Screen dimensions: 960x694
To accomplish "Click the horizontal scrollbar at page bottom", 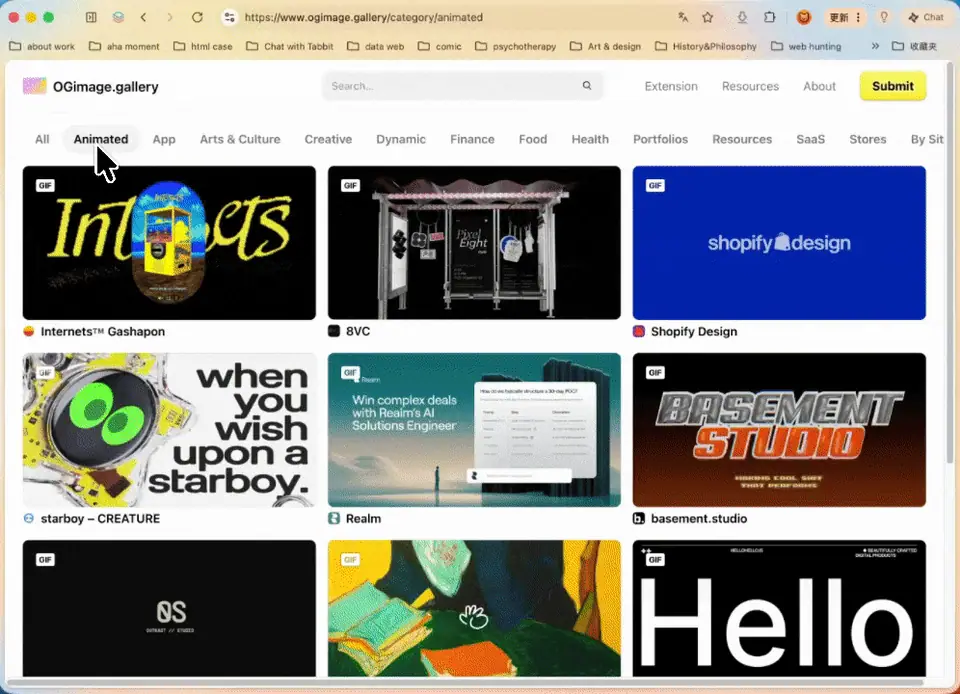I will point(465,682).
